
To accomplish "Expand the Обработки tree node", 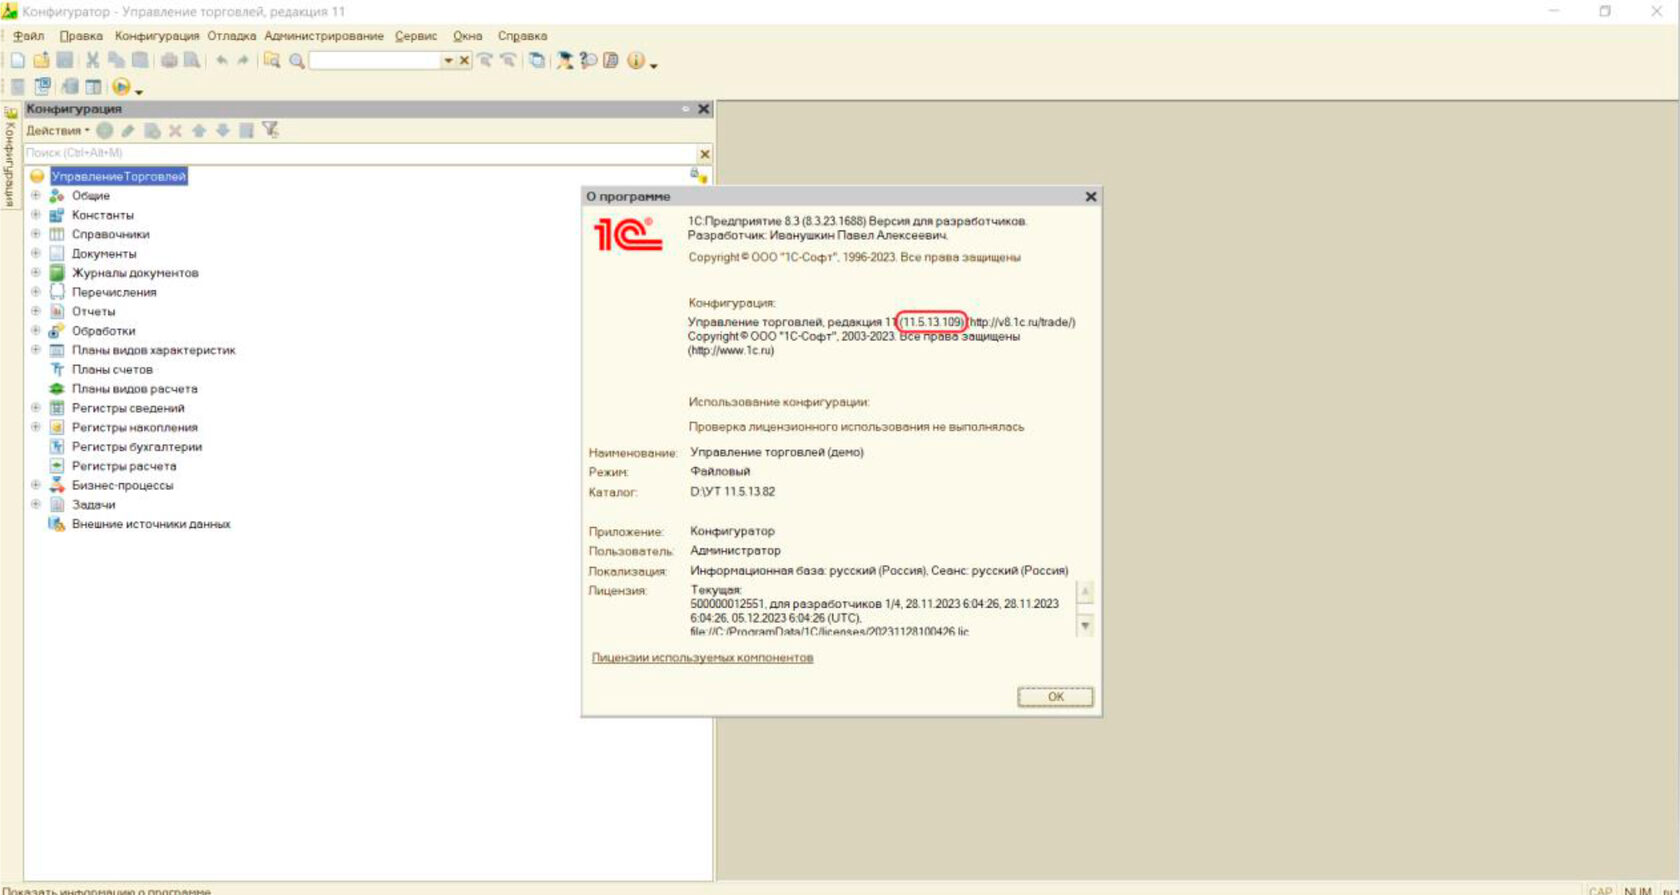I will click(36, 331).
